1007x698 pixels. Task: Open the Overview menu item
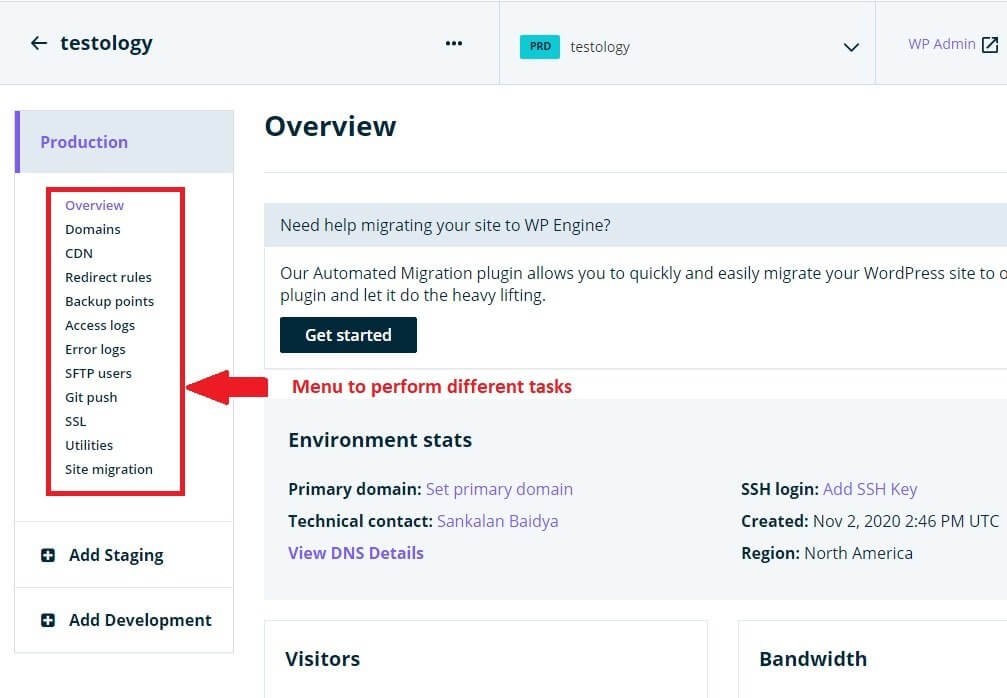pyautogui.click(x=94, y=205)
